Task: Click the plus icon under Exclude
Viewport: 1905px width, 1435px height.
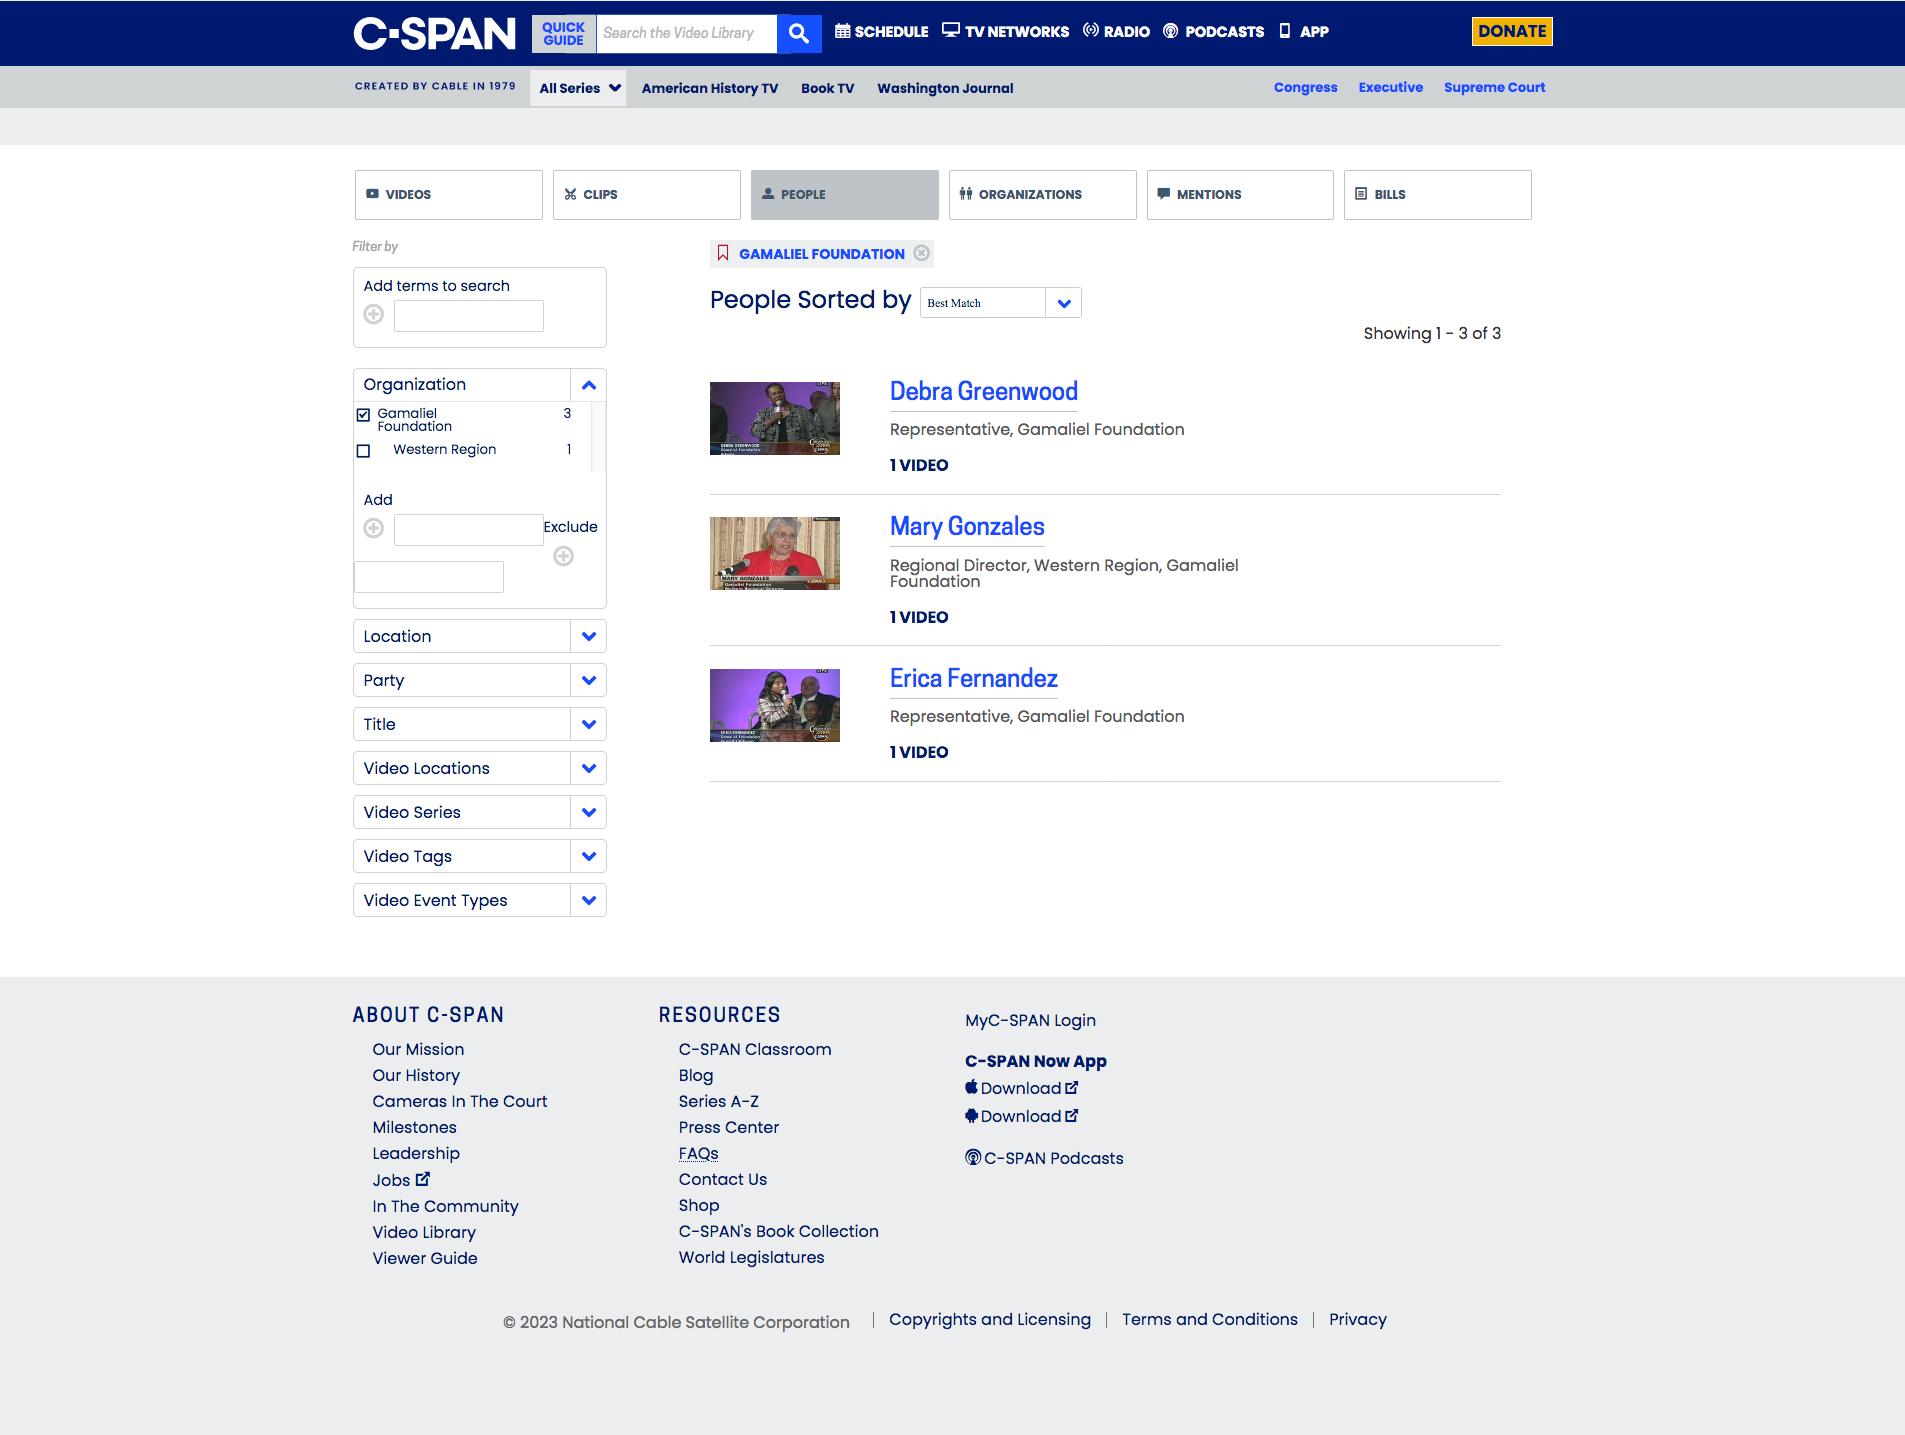Action: tap(564, 556)
